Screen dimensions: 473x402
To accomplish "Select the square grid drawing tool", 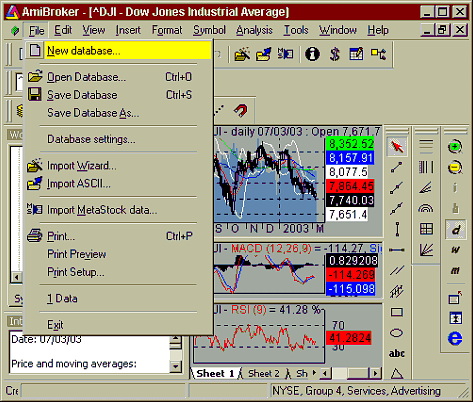I will [x=426, y=229].
